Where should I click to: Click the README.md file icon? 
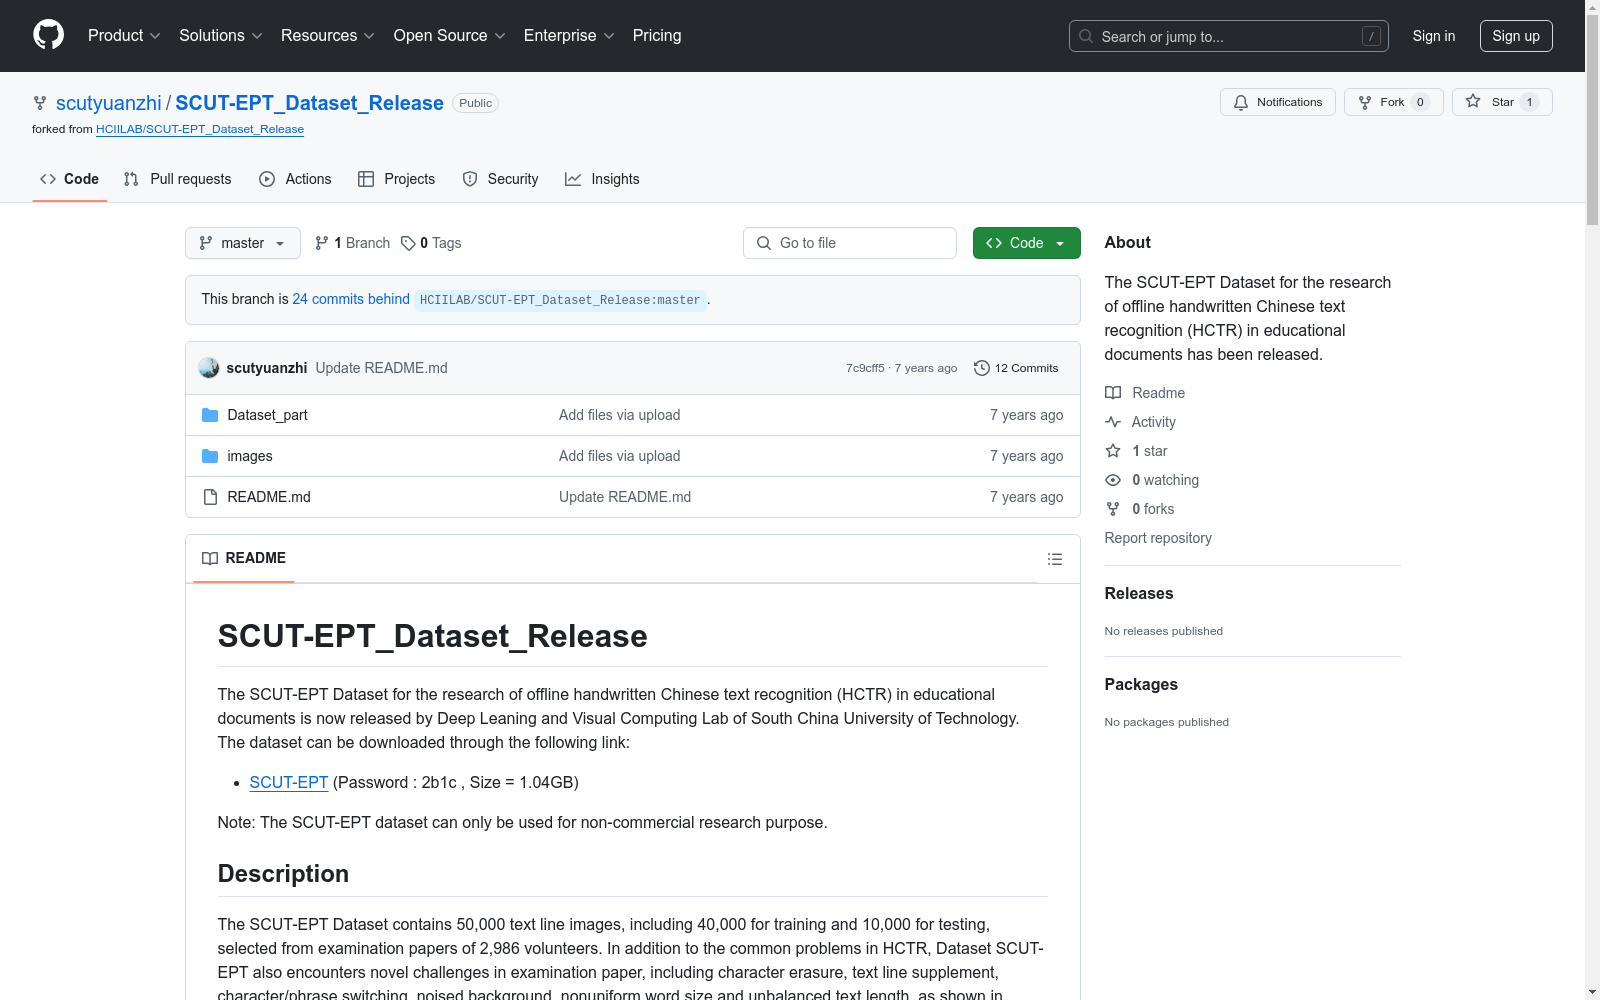click(210, 497)
